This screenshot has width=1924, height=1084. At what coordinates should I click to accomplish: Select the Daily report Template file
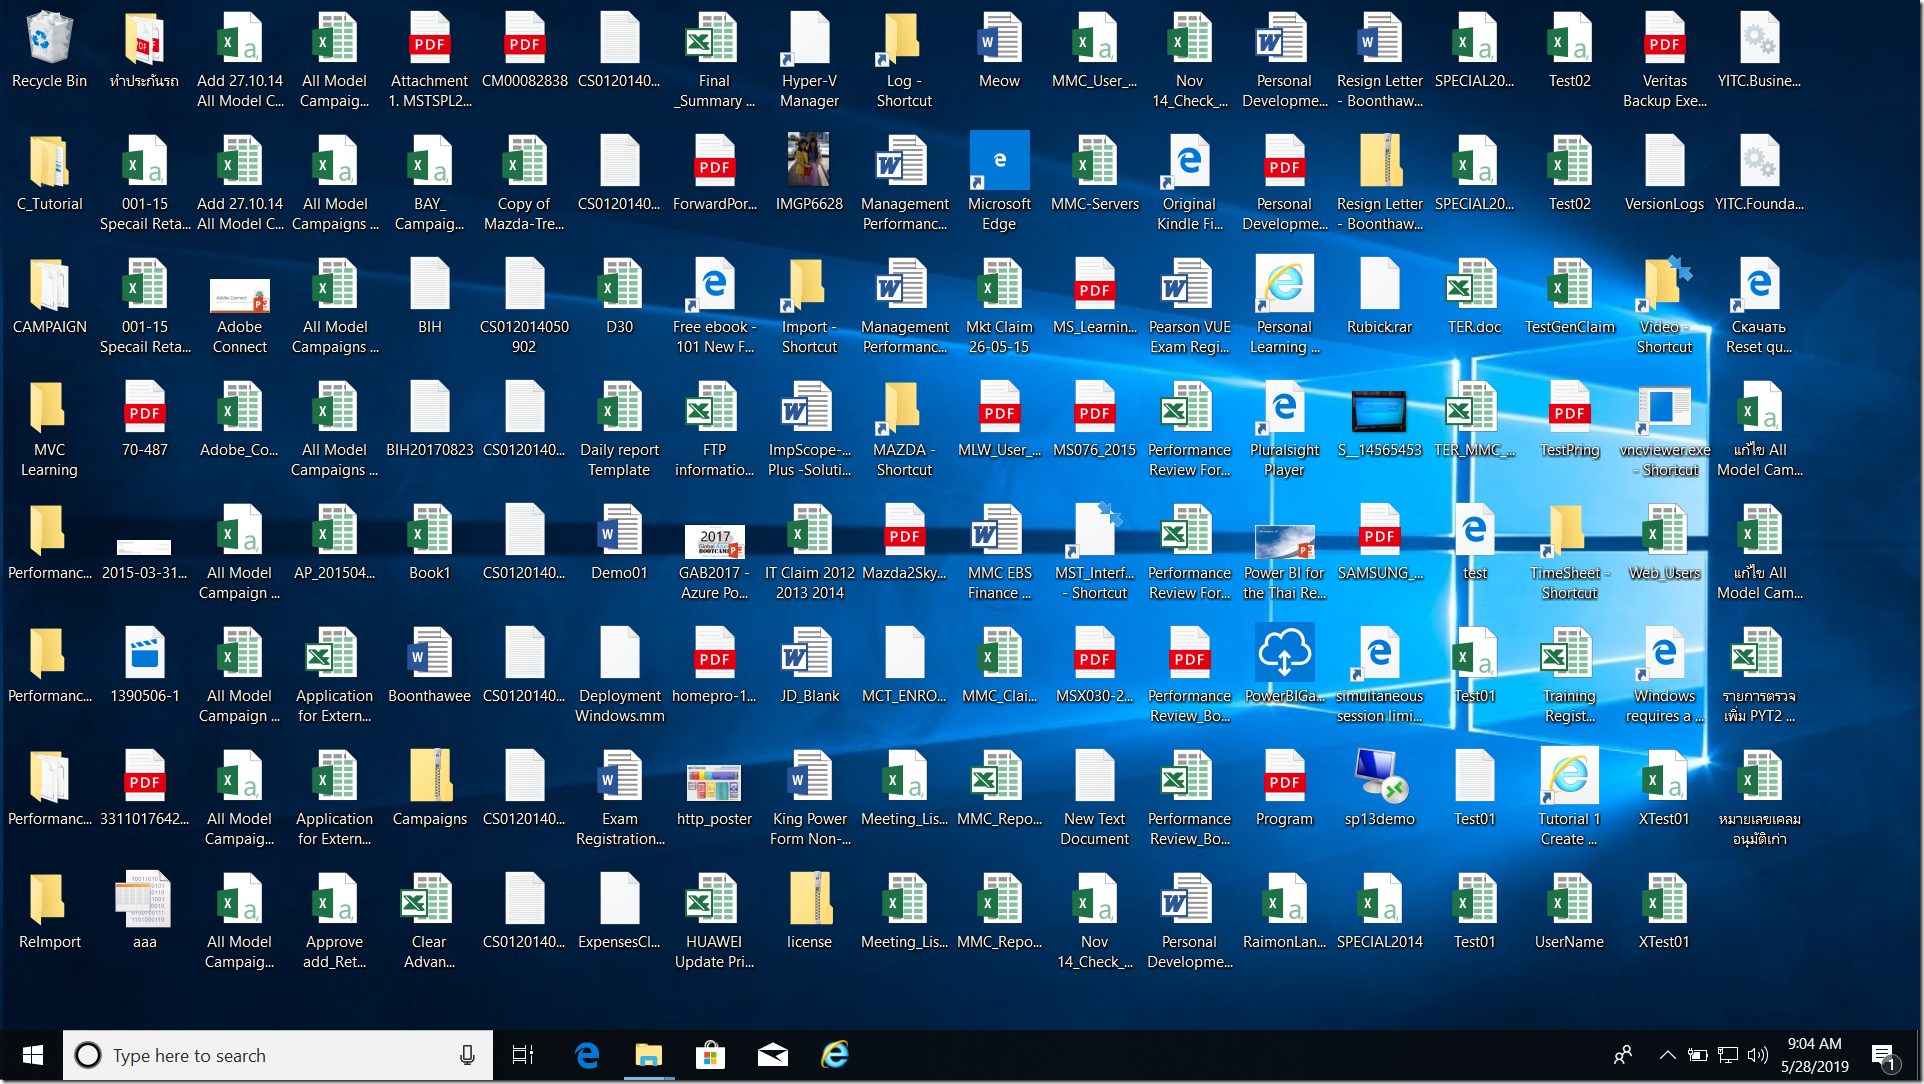click(619, 428)
